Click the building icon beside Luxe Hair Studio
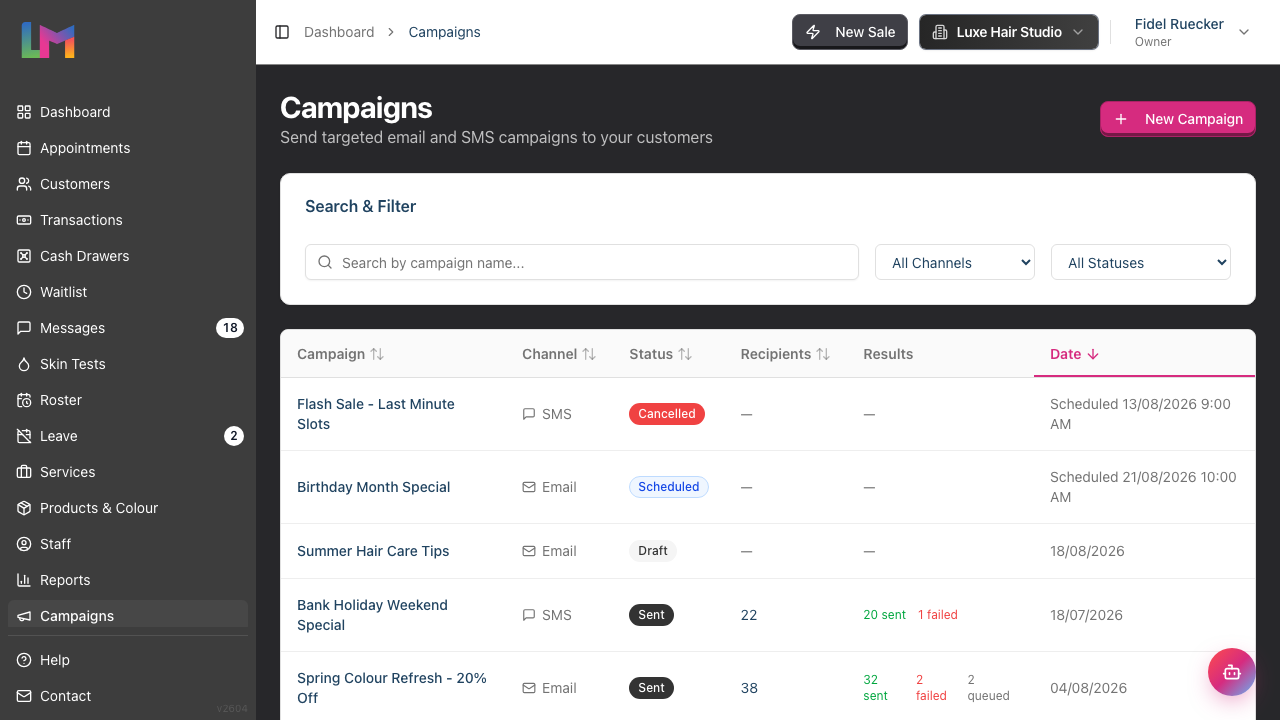The width and height of the screenshot is (1280, 720). click(939, 32)
